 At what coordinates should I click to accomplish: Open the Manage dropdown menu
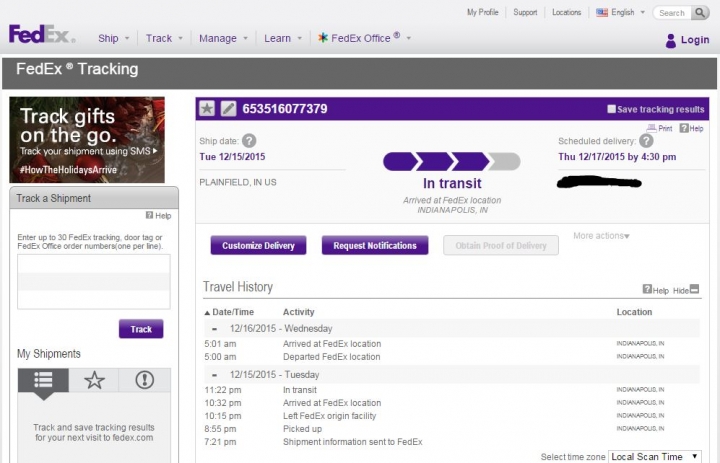pos(223,38)
